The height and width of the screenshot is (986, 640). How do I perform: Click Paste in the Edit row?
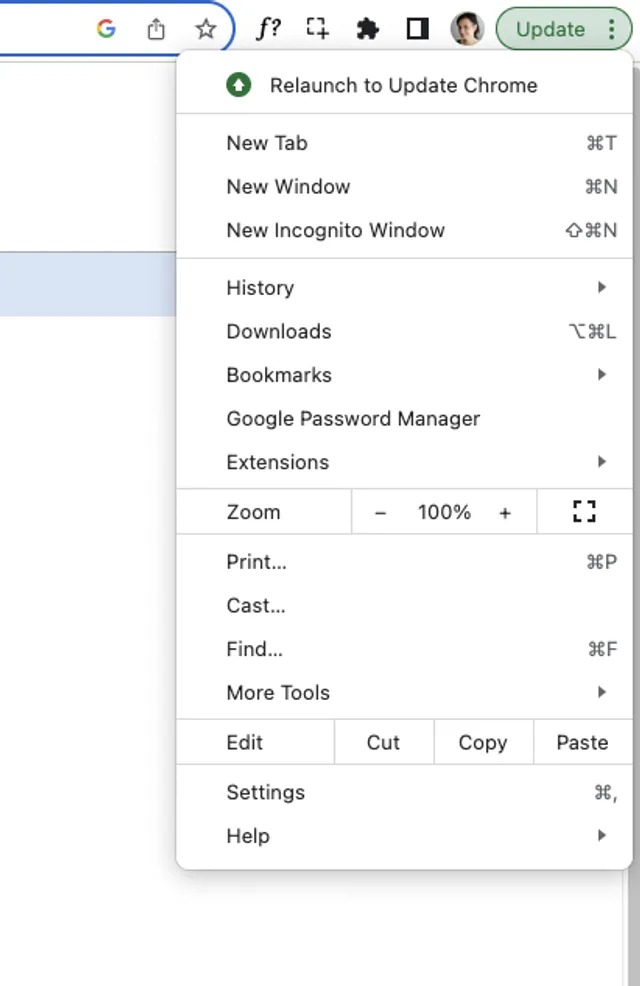pos(583,742)
